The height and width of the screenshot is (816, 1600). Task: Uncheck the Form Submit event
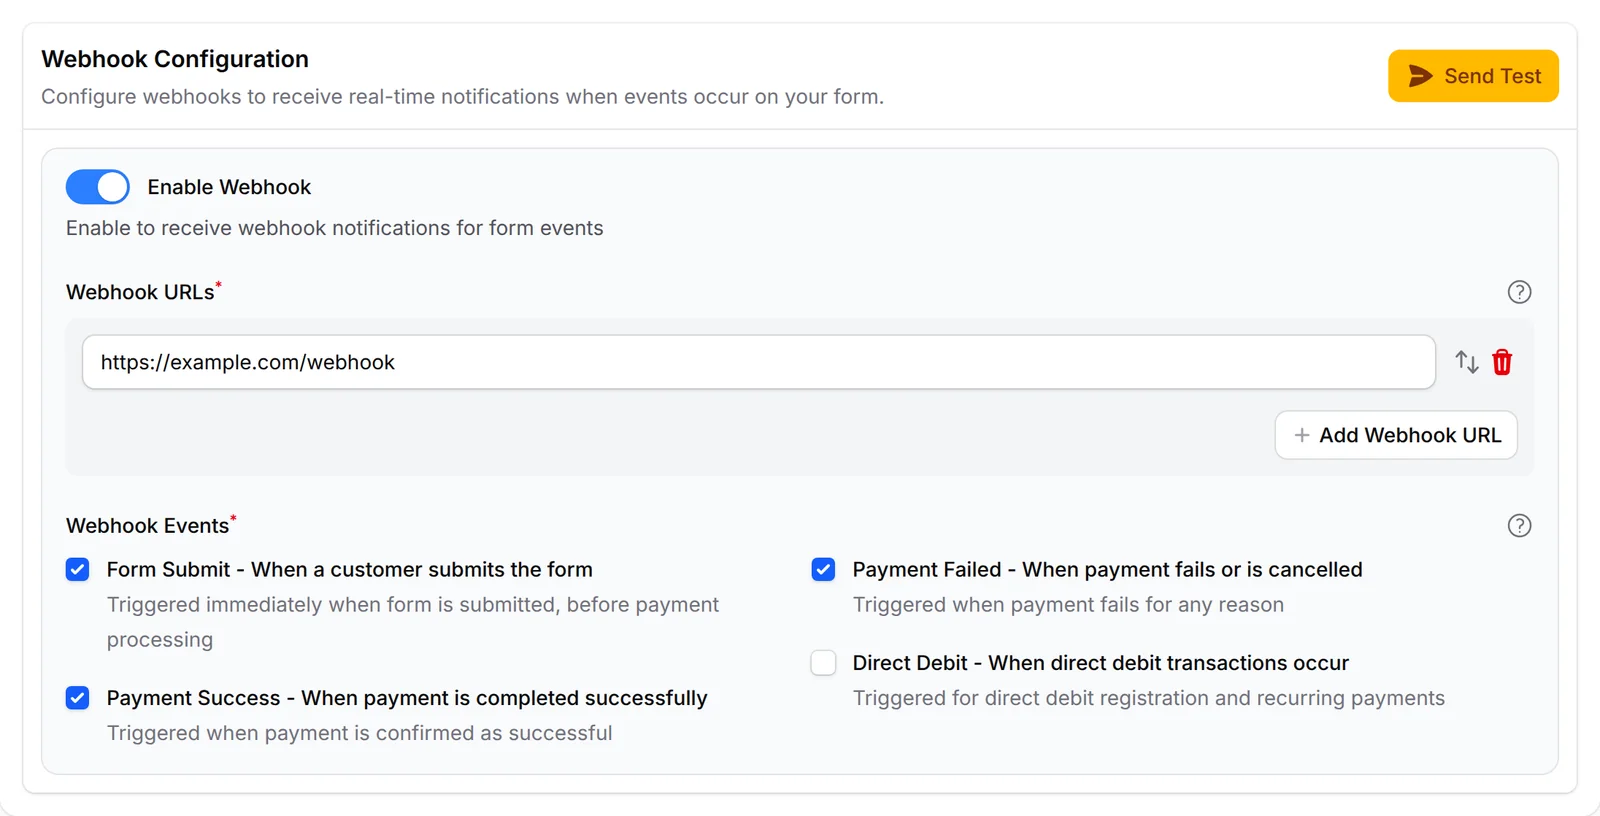tap(78, 569)
